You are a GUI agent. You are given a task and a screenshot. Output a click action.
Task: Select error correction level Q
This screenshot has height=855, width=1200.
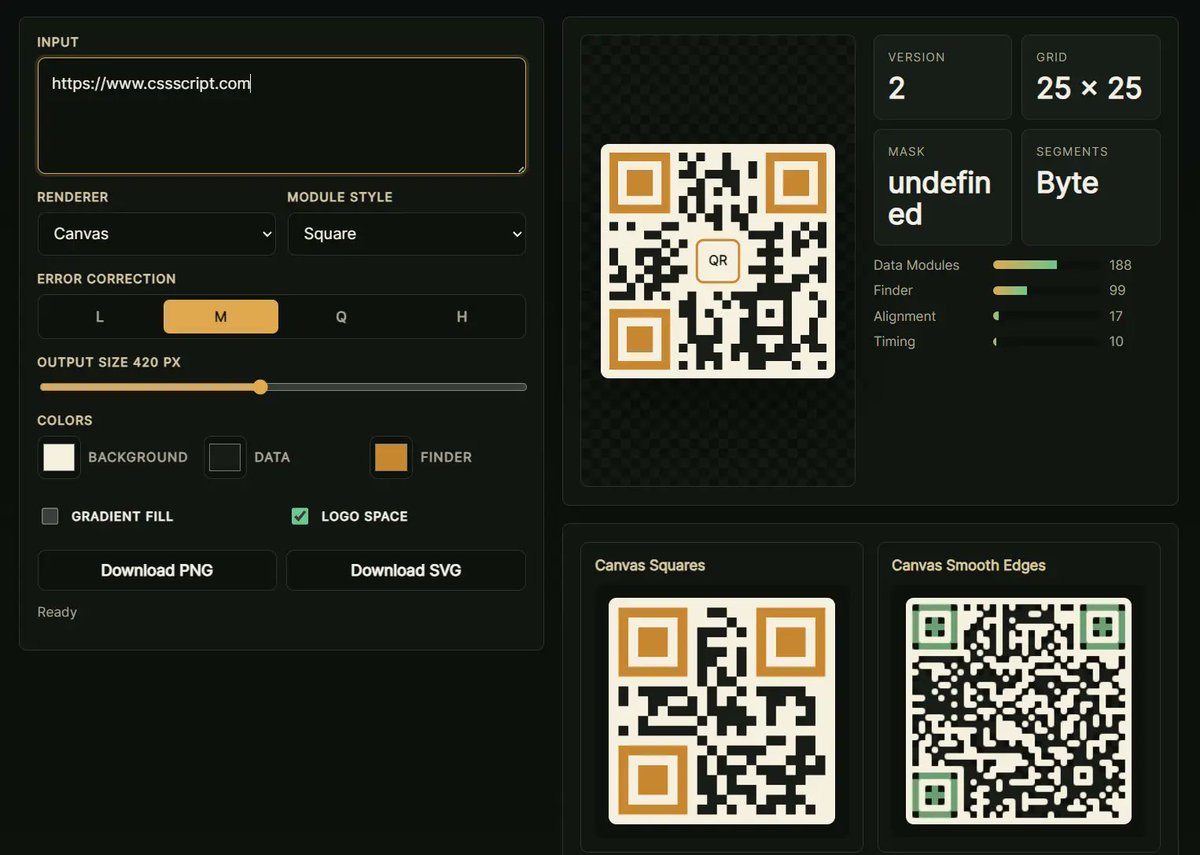tap(341, 317)
